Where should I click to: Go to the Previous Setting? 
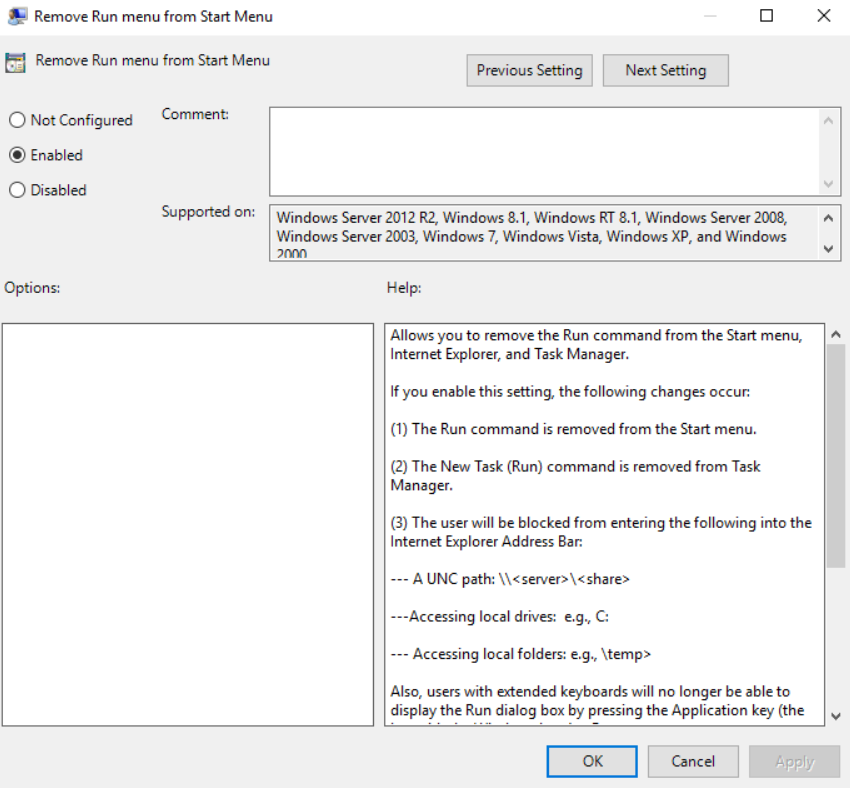529,70
